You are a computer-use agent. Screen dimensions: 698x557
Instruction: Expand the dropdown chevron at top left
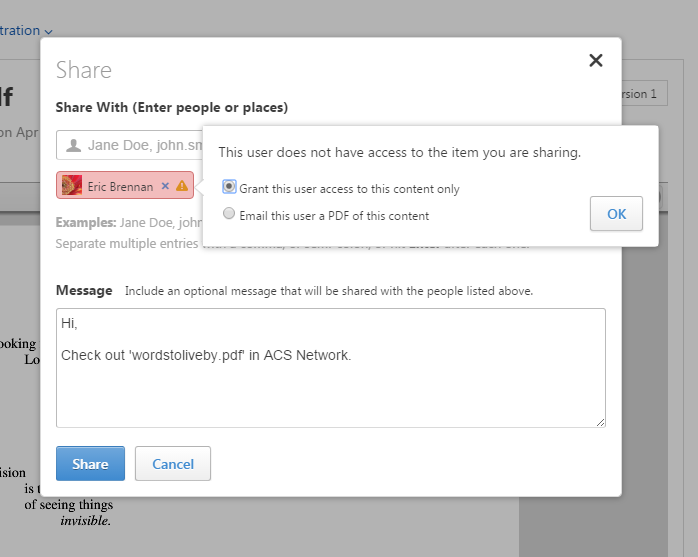pyautogui.click(x=48, y=31)
